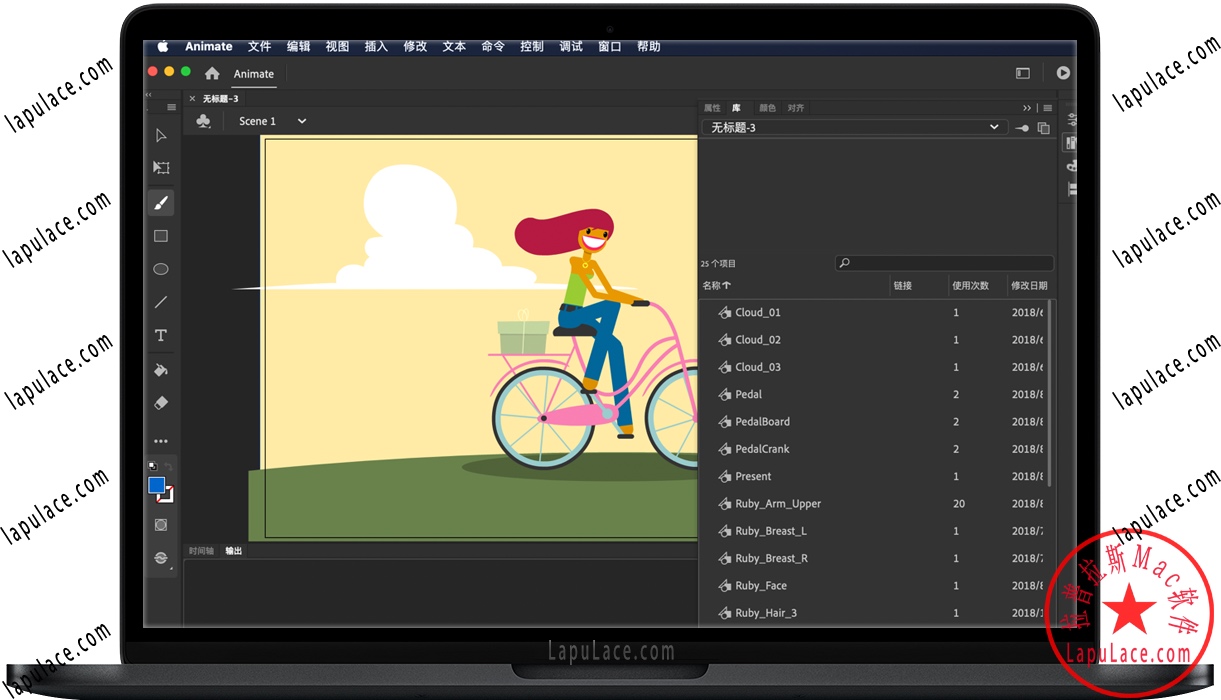The height and width of the screenshot is (700, 1221).
Task: Open the Scene 1 dropdown
Action: click(x=299, y=120)
